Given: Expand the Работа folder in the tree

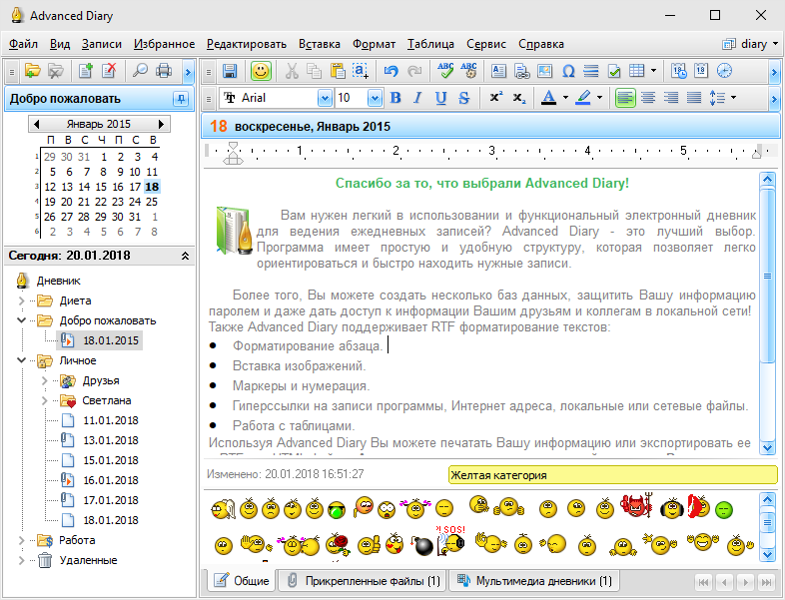Looking at the screenshot, I should tap(23, 540).
